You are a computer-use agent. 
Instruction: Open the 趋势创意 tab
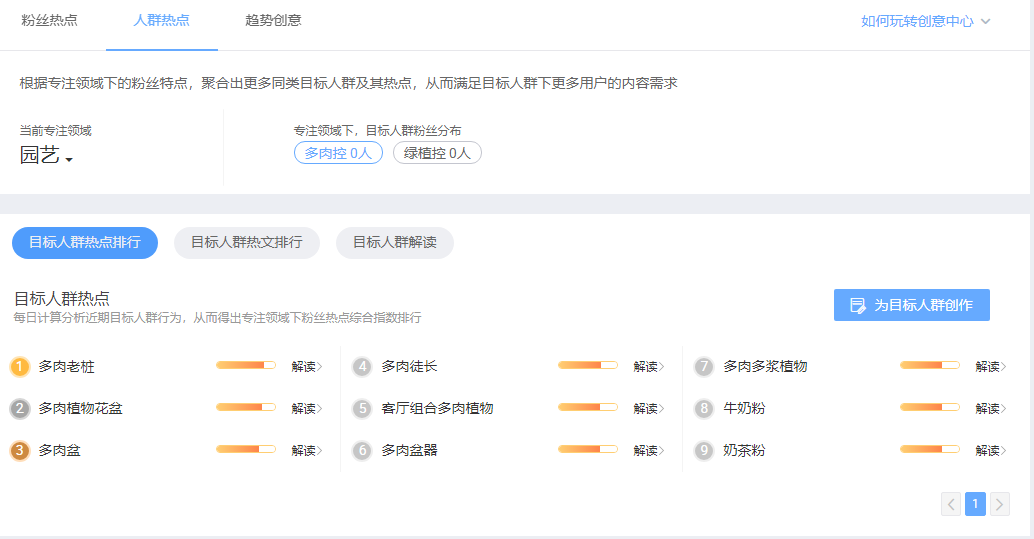[x=273, y=20]
